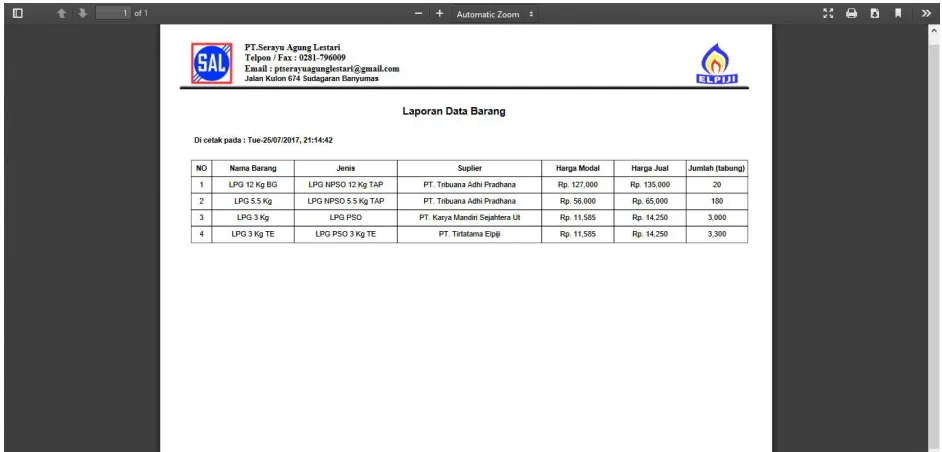Select the quantity 3,300 cell
The image size is (942, 452).
coord(717,234)
